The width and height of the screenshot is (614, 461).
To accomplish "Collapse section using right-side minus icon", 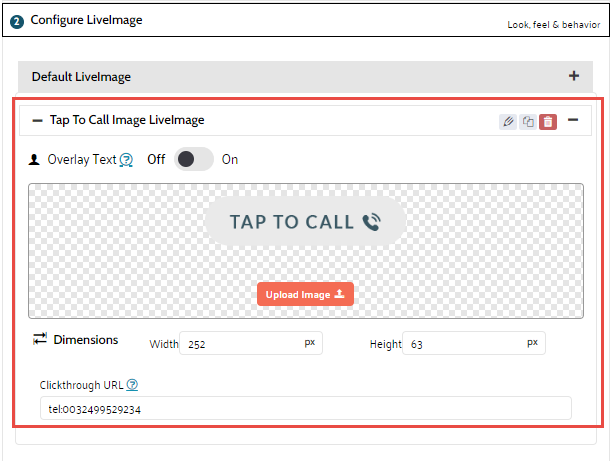I will point(573,121).
